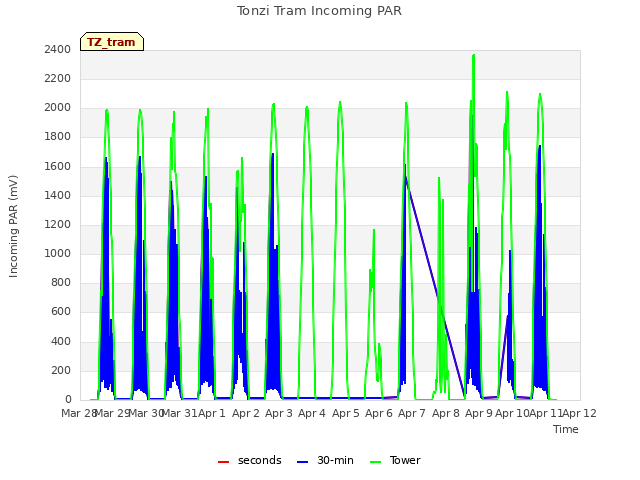This screenshot has height=480, width=640.
Task: Click the 2400 y-axis tick label
Action: [x=58, y=49]
